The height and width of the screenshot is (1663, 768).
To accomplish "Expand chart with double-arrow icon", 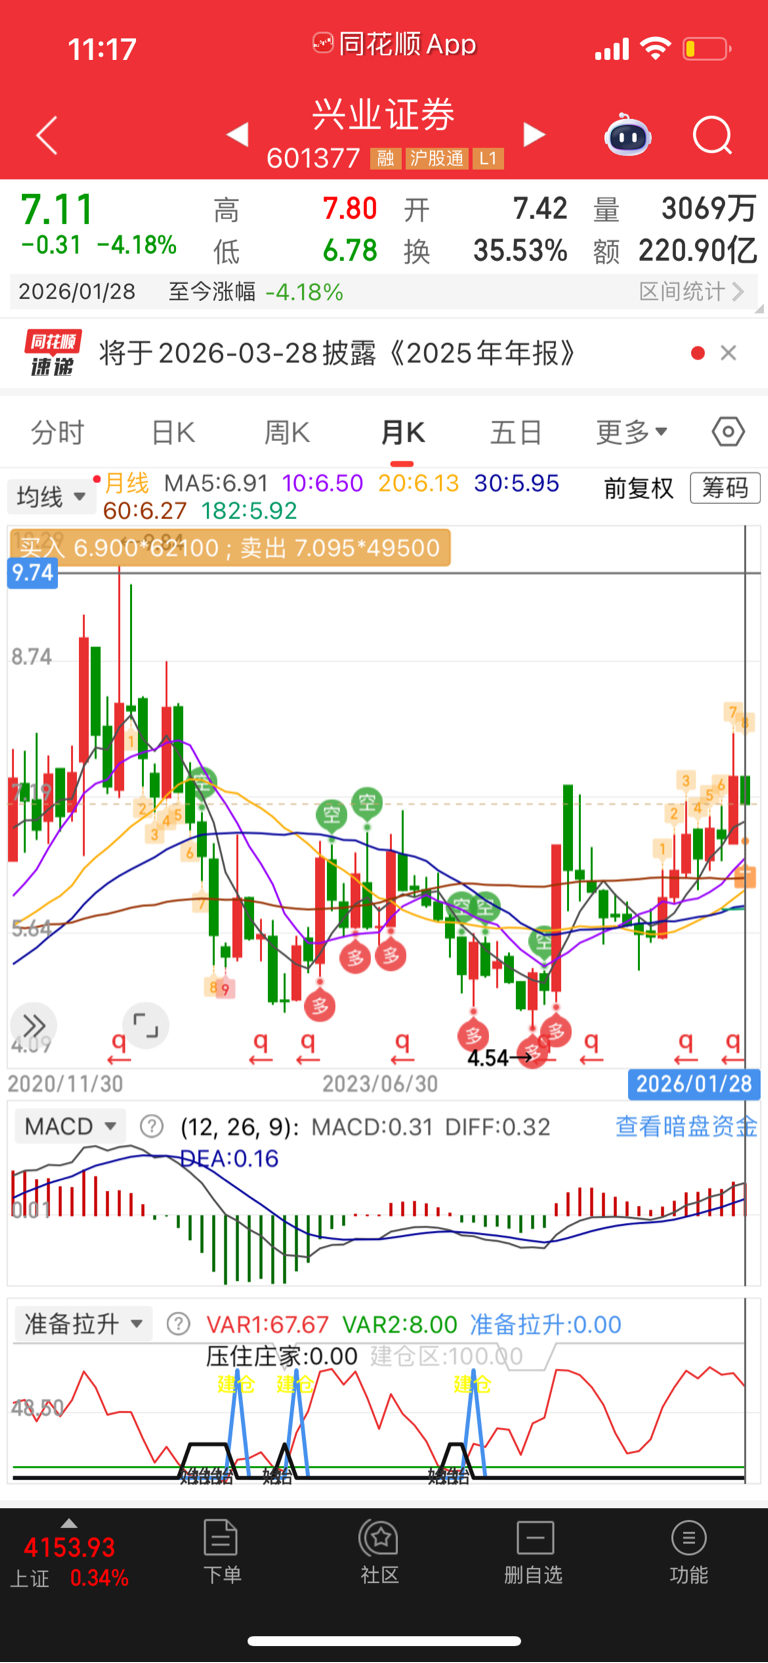I will [34, 1025].
